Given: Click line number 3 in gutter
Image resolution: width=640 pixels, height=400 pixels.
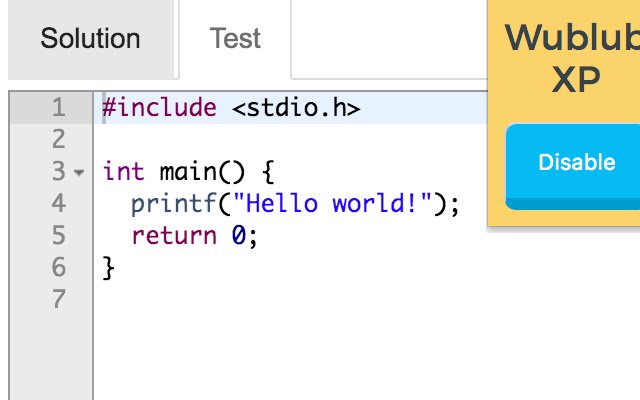Looking at the screenshot, I should pyautogui.click(x=58, y=171).
